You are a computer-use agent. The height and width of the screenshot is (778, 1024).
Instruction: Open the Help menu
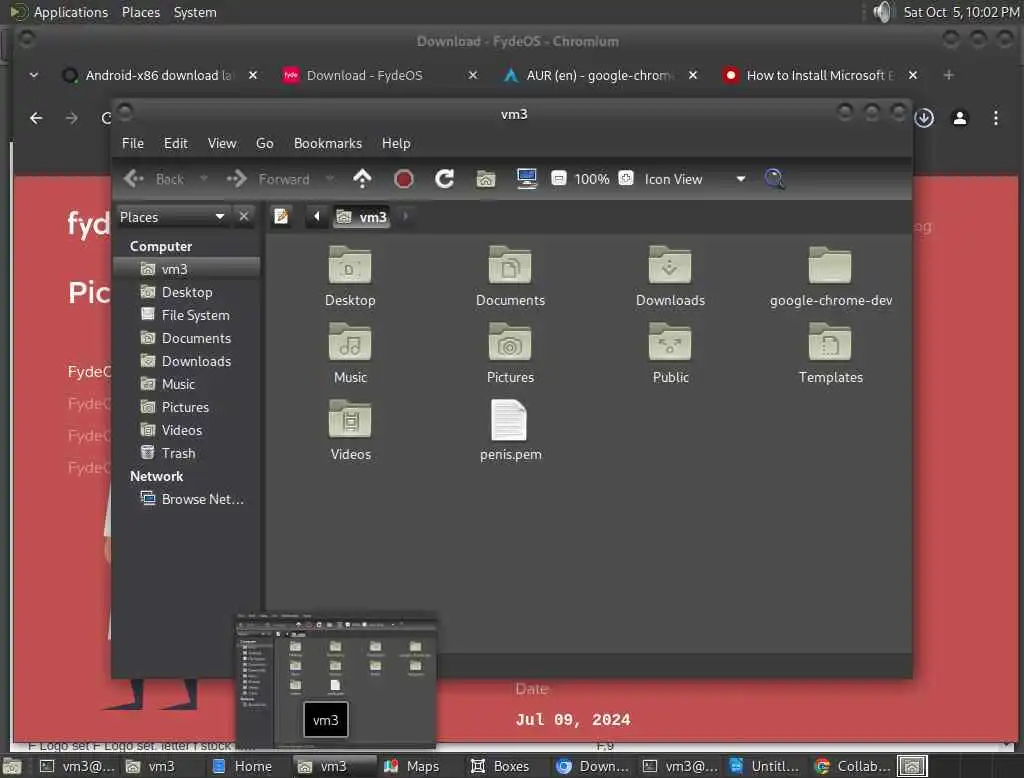click(396, 143)
